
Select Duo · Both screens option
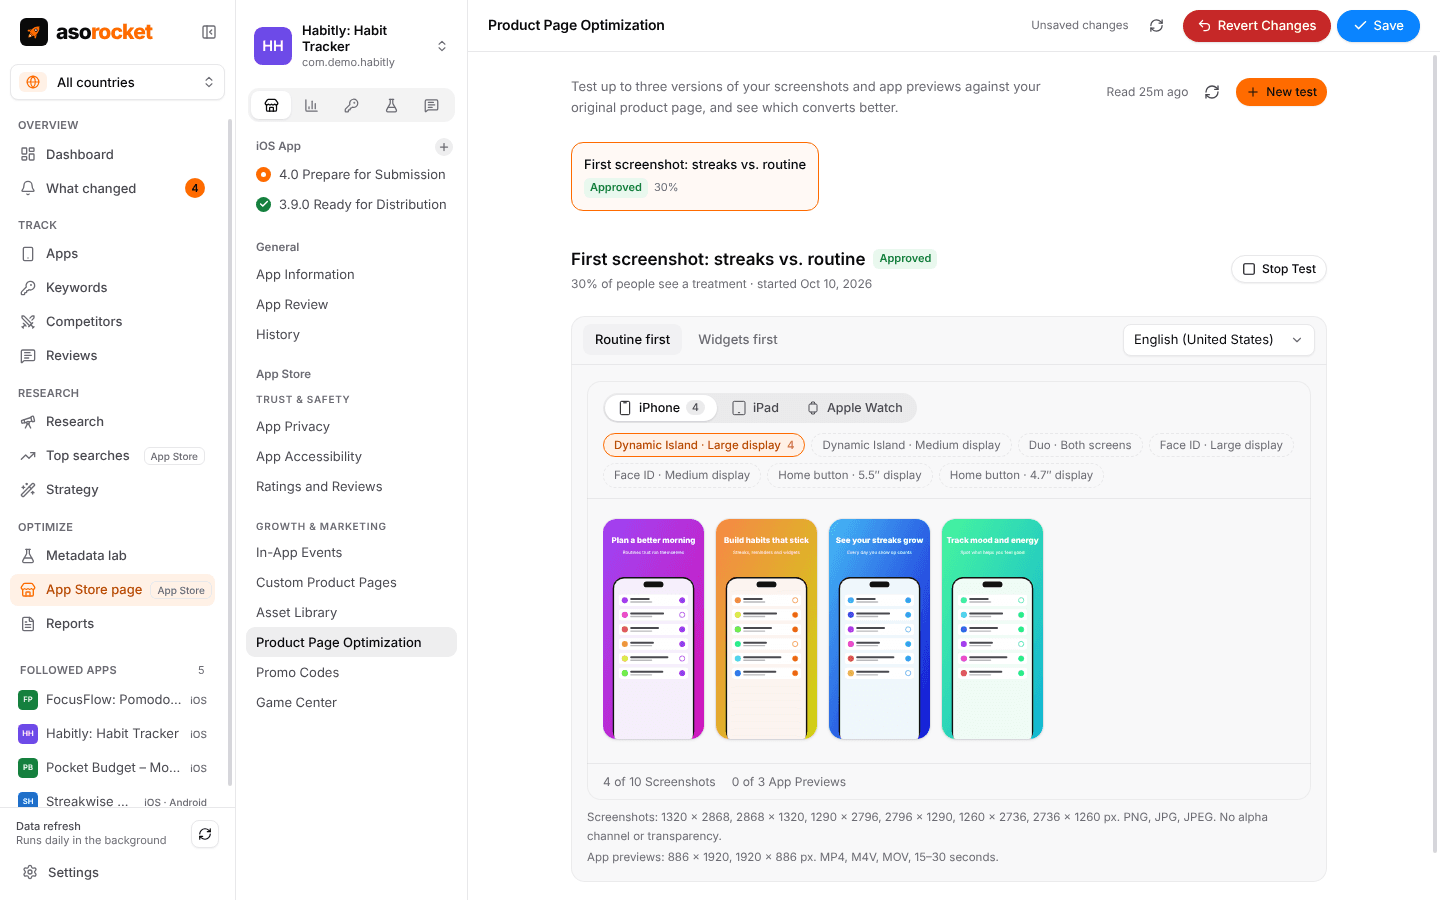pos(1080,445)
